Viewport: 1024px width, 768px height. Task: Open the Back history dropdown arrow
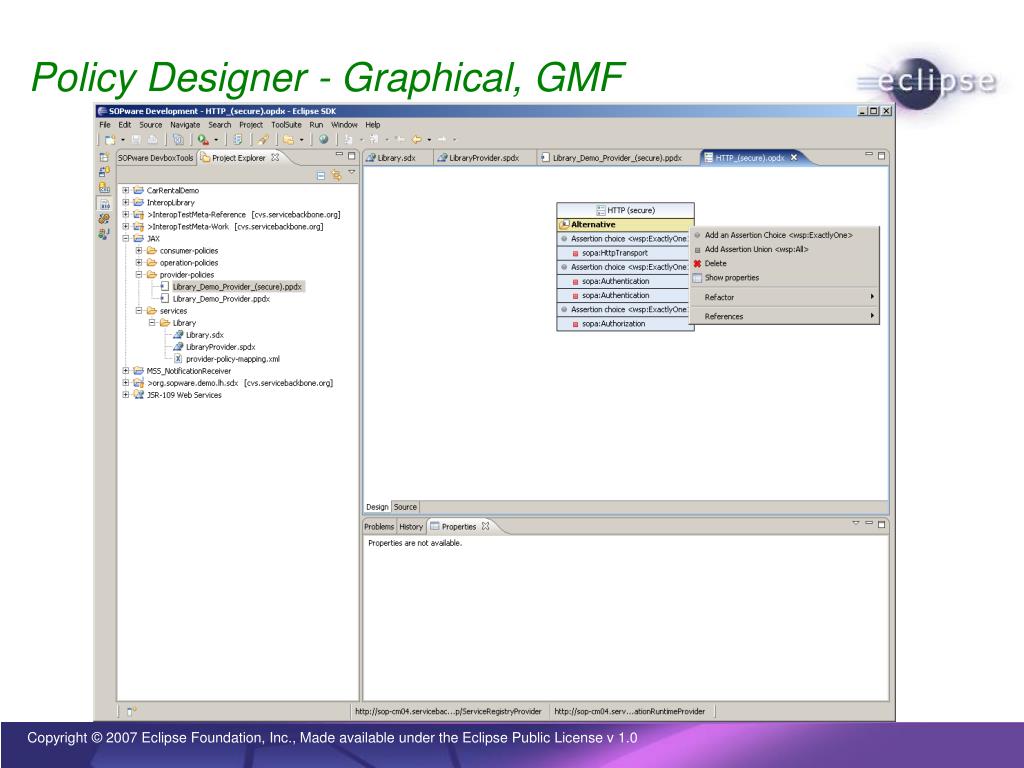point(429,140)
